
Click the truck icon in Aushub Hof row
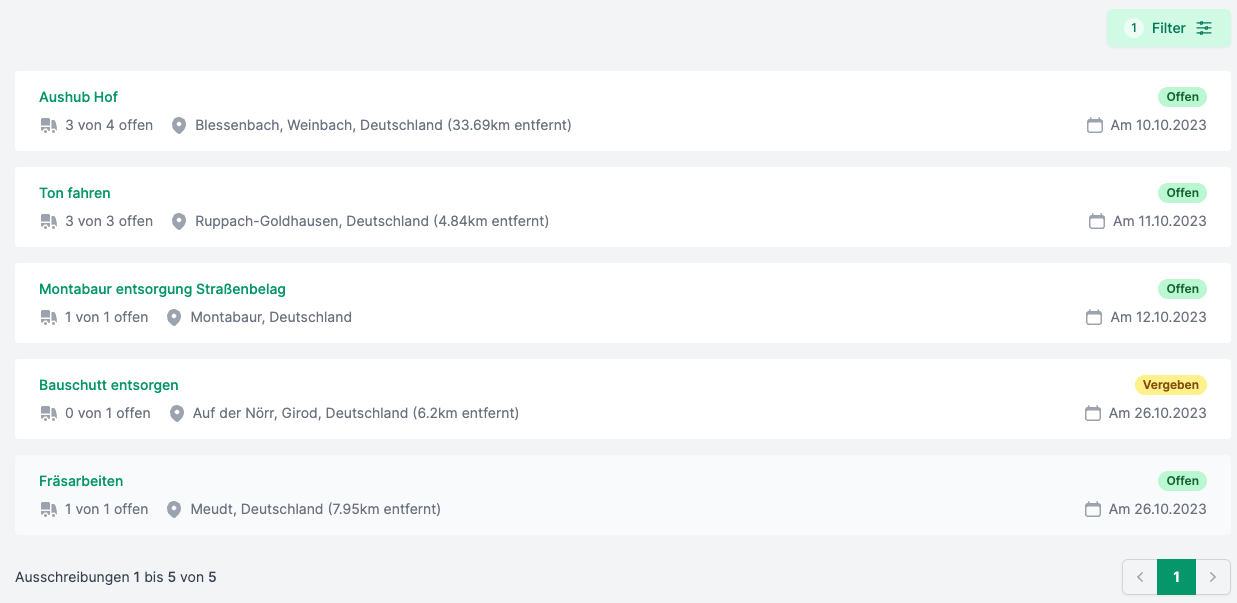pyautogui.click(x=48, y=125)
